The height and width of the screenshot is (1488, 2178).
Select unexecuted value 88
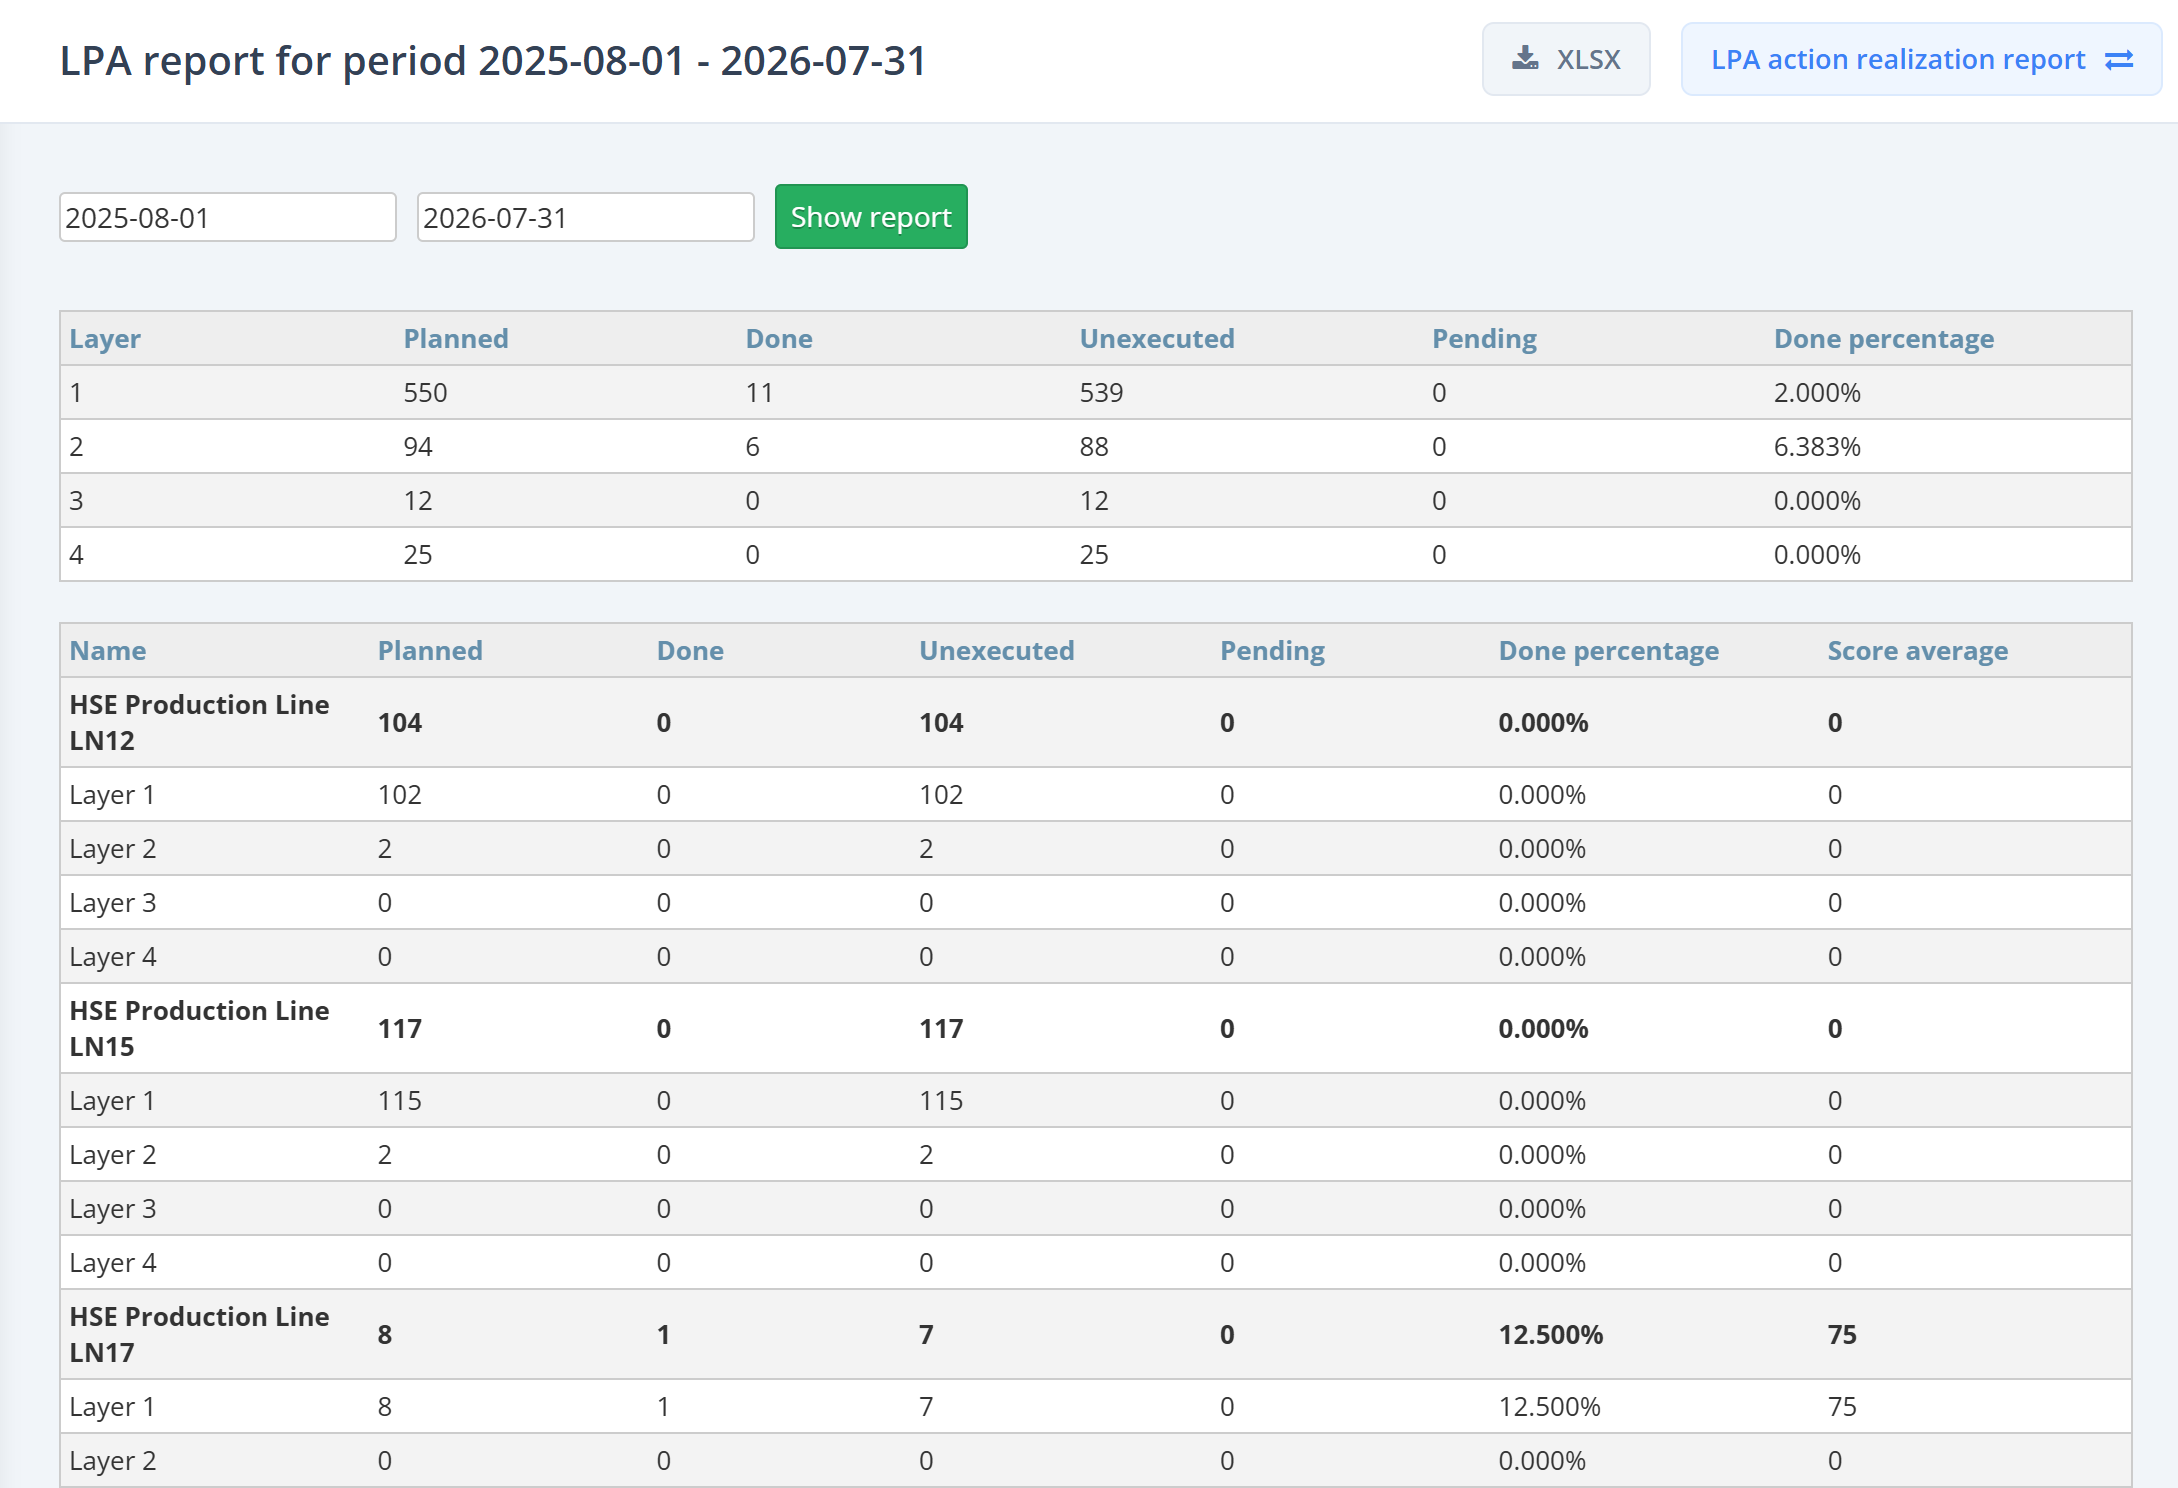(x=1094, y=446)
